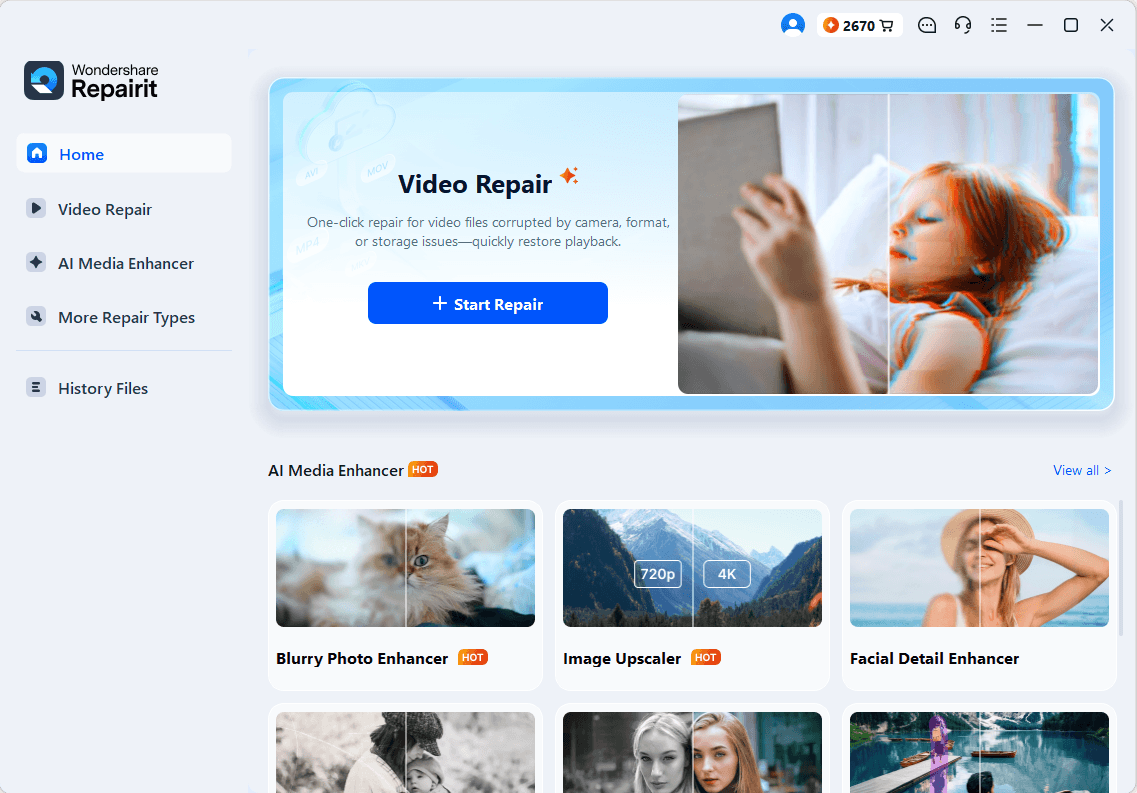Screen dimensions: 1137x793
Task: Click the Wondershare Repairit logo
Action: coord(91,80)
